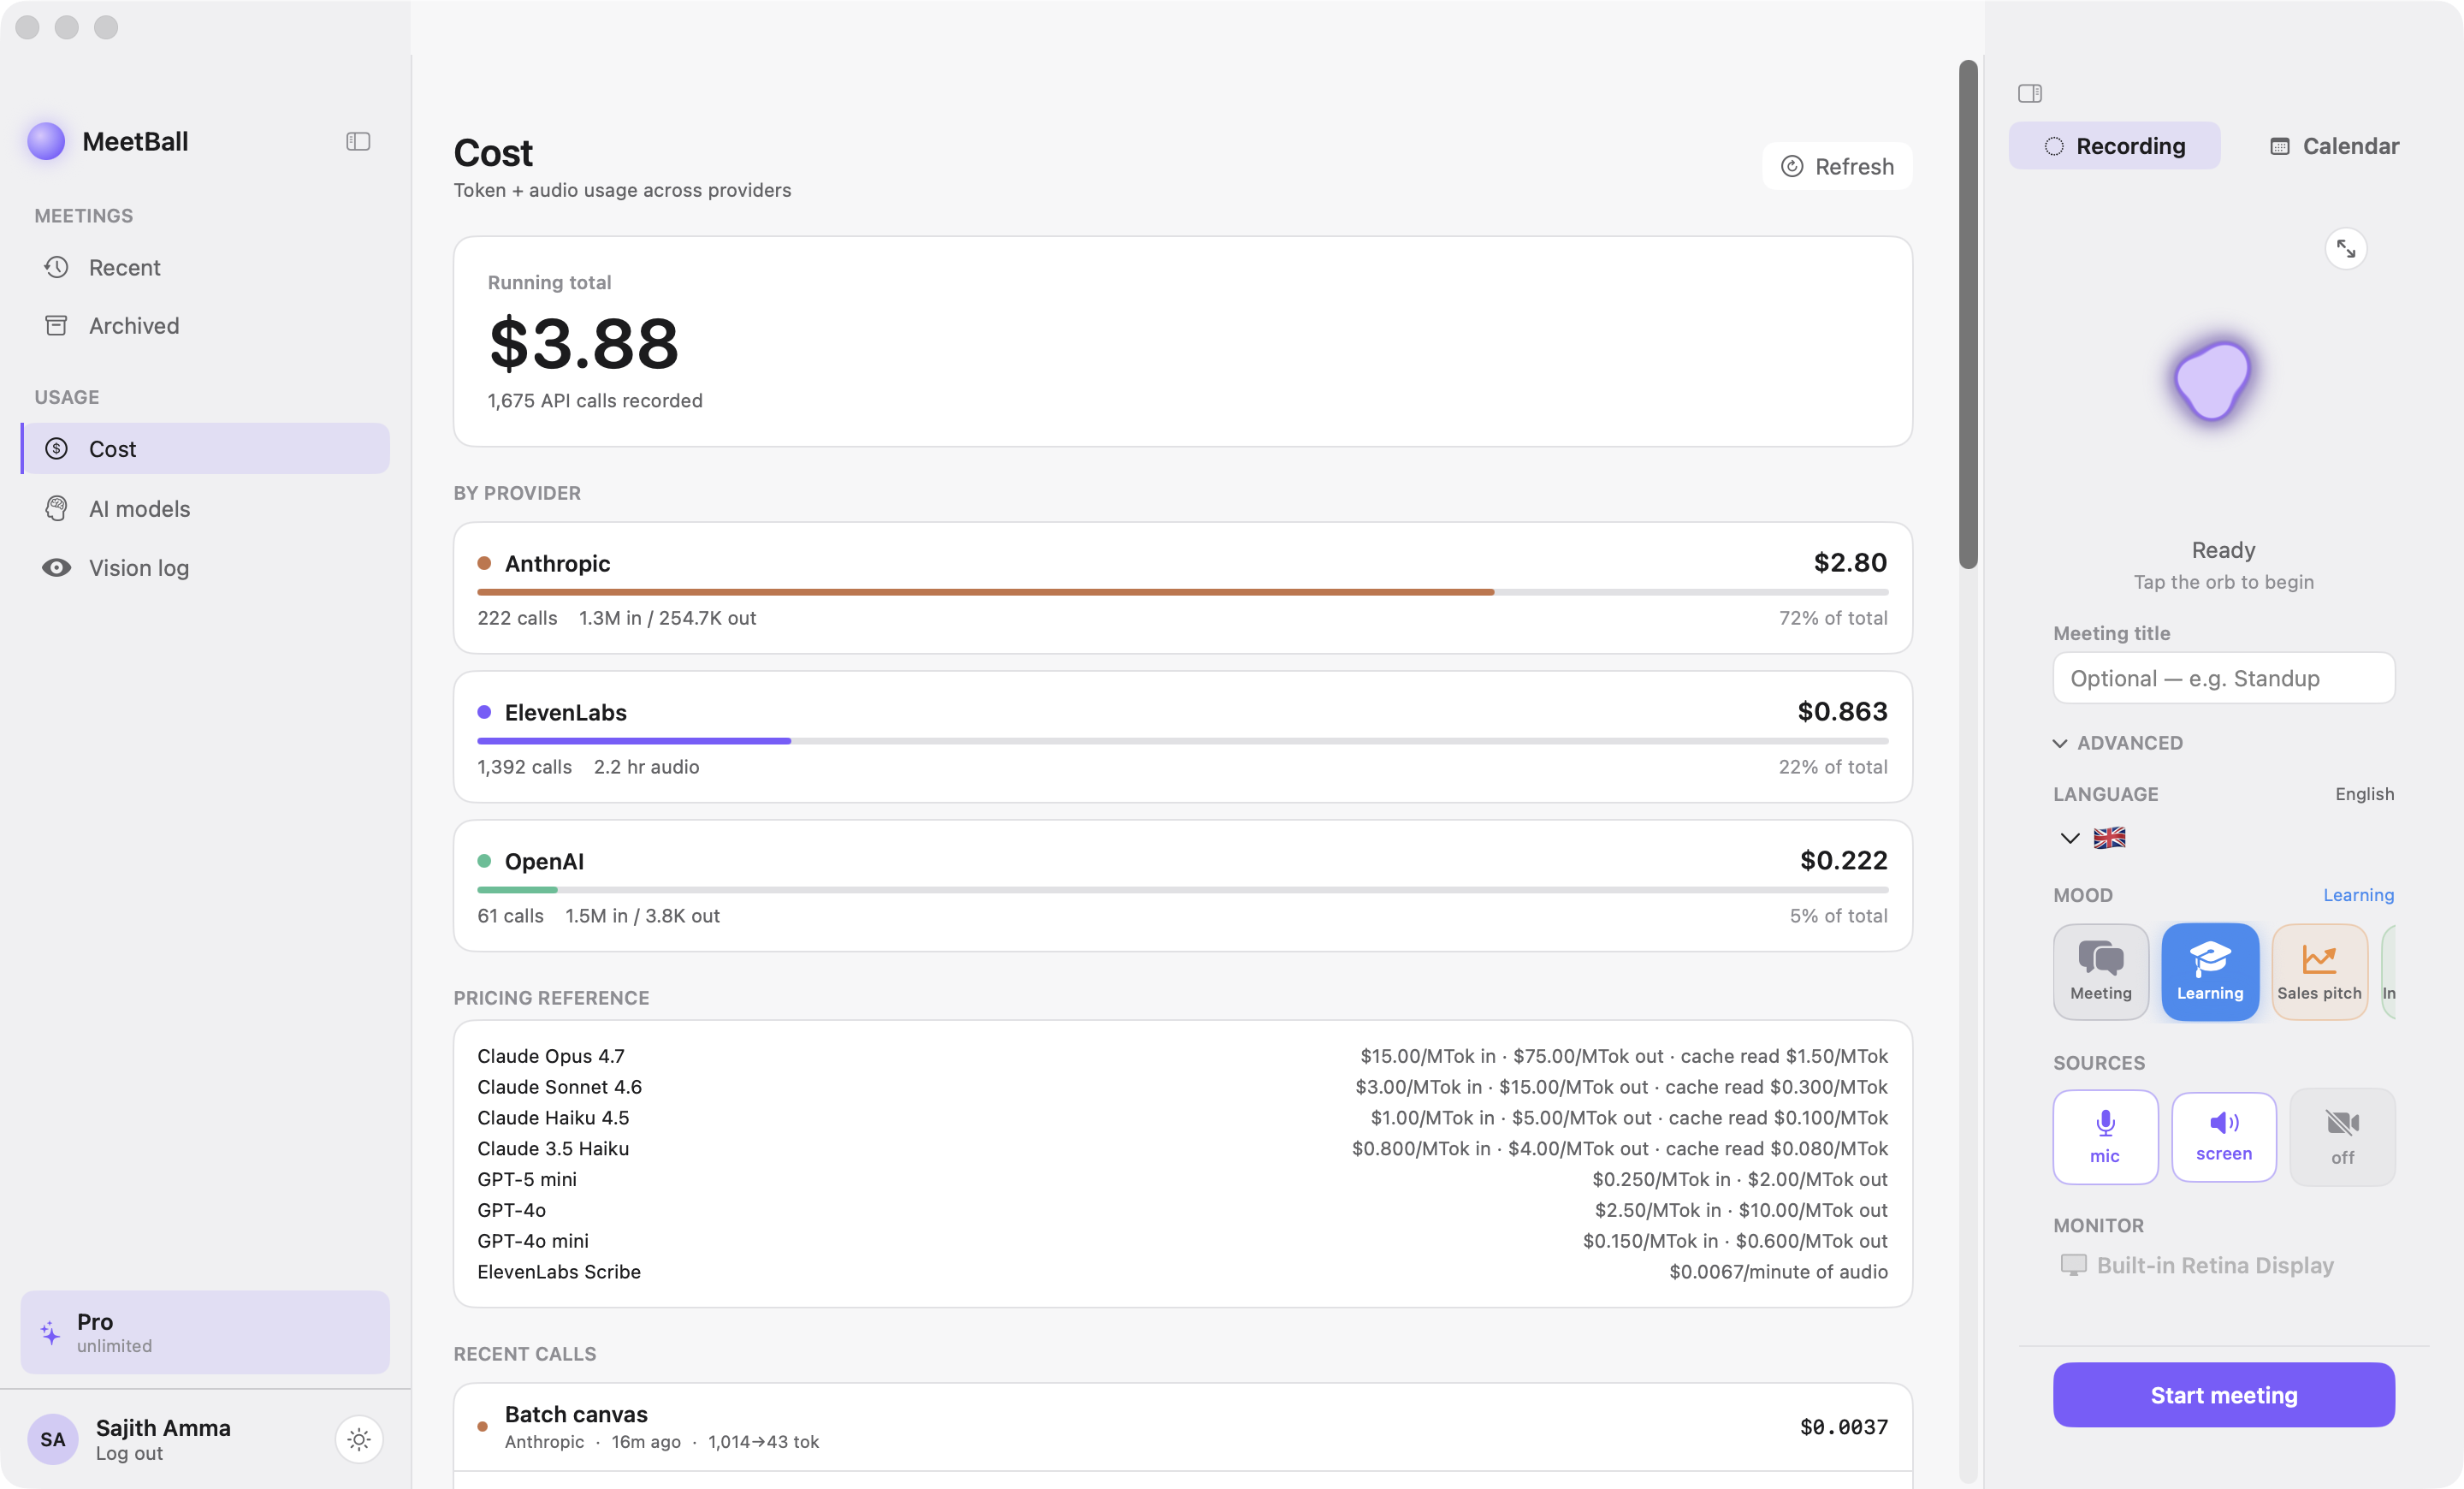Toggle the camera source currently off
The width and height of the screenshot is (2464, 1489).
click(2342, 1137)
